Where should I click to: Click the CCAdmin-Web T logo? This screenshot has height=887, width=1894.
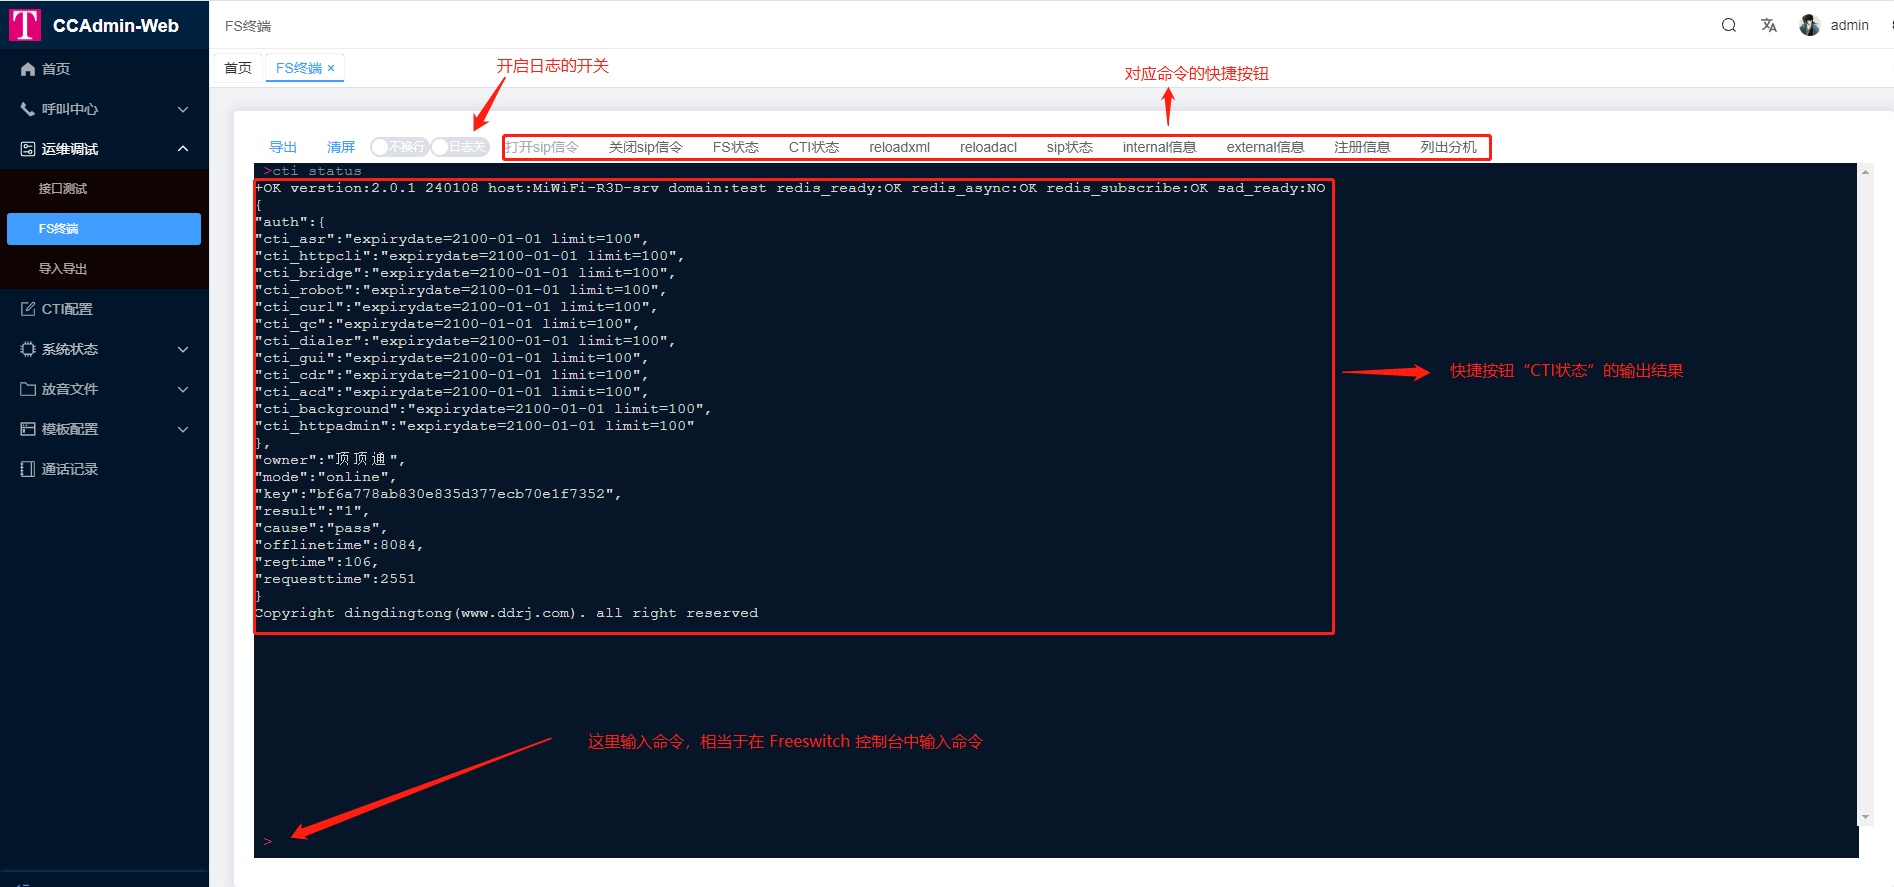click(25, 25)
